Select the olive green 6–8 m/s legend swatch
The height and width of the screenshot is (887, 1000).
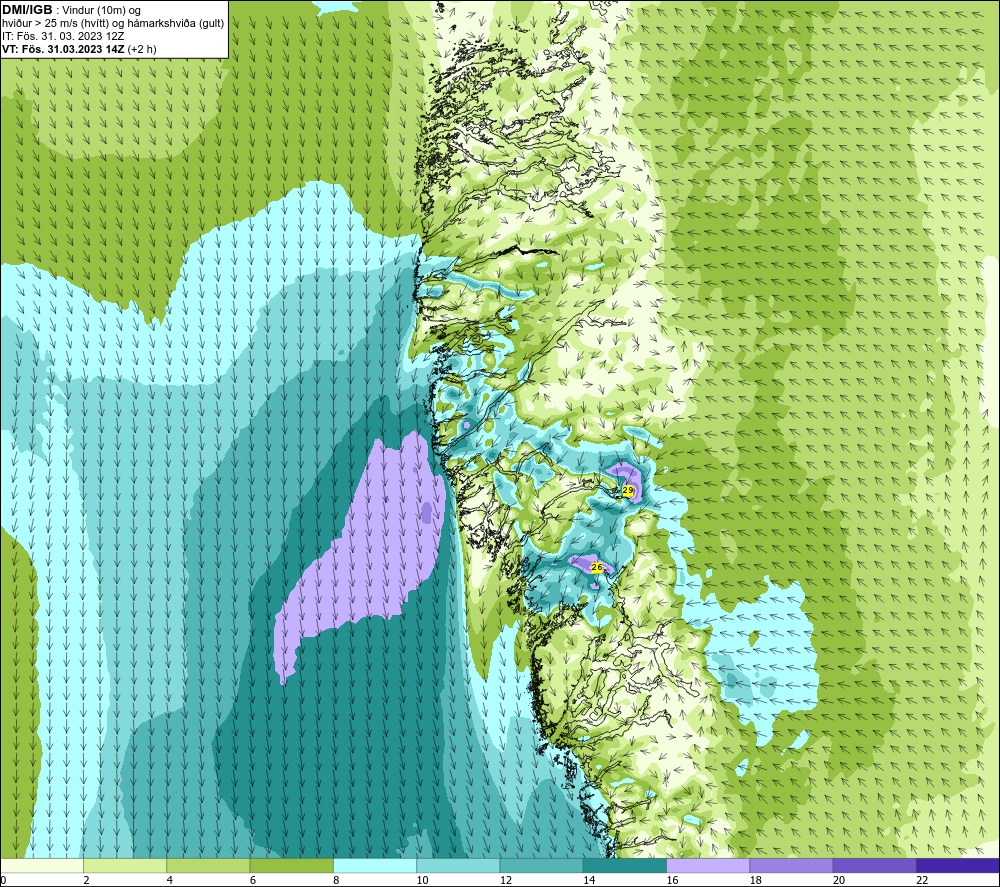click(x=291, y=866)
